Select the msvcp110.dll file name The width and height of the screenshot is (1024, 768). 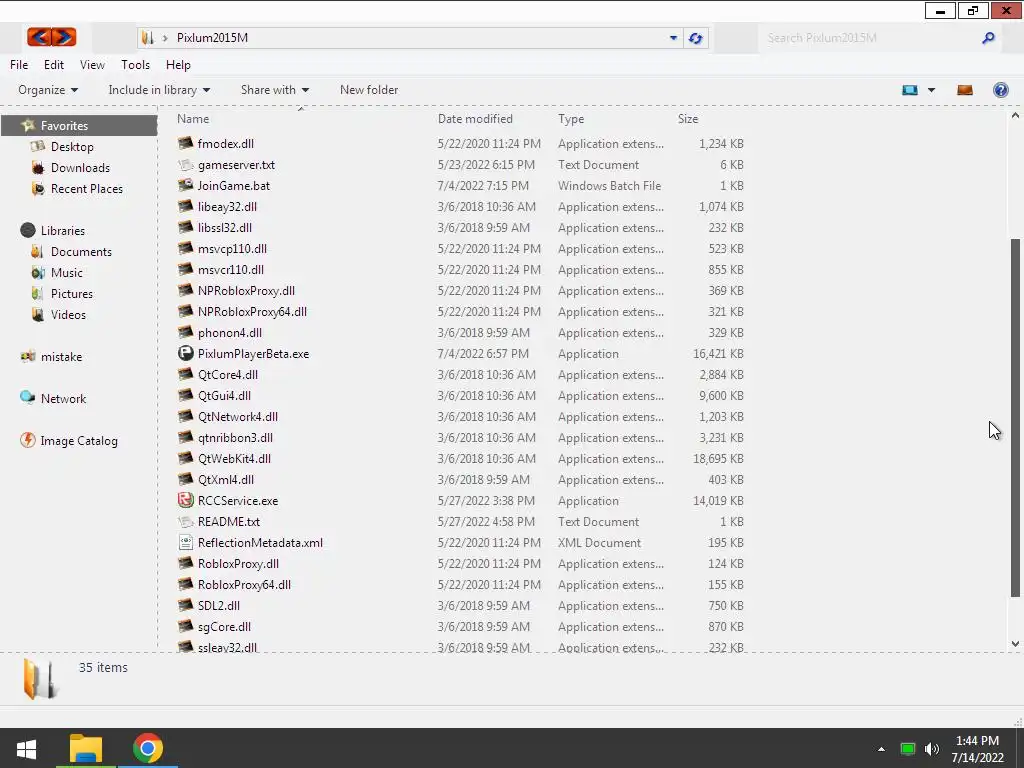tap(232, 248)
